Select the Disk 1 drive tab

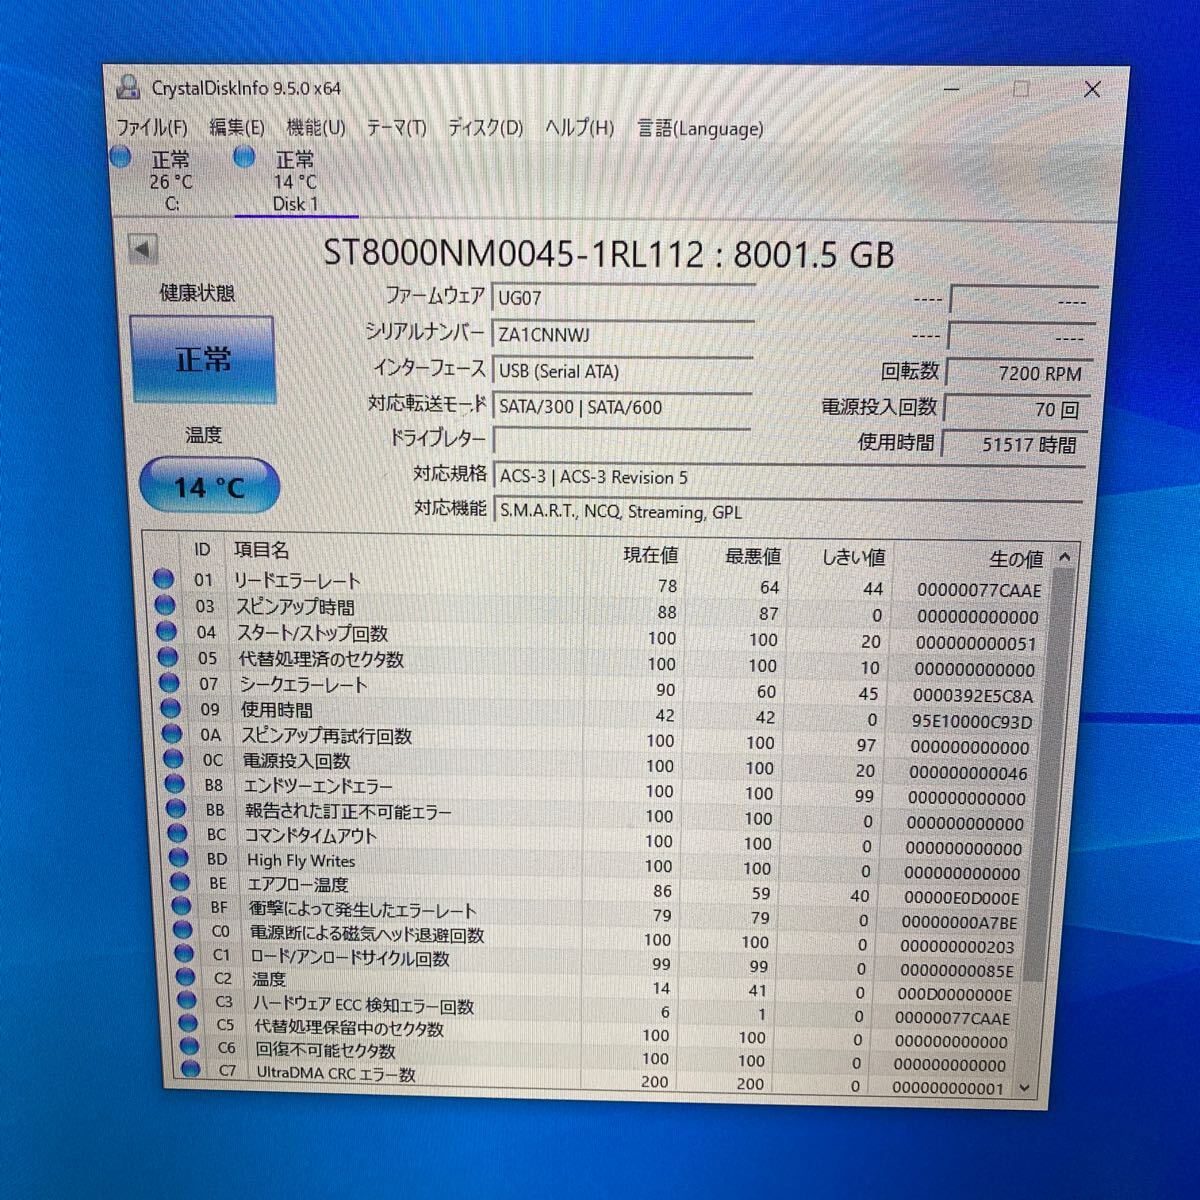[x=294, y=181]
